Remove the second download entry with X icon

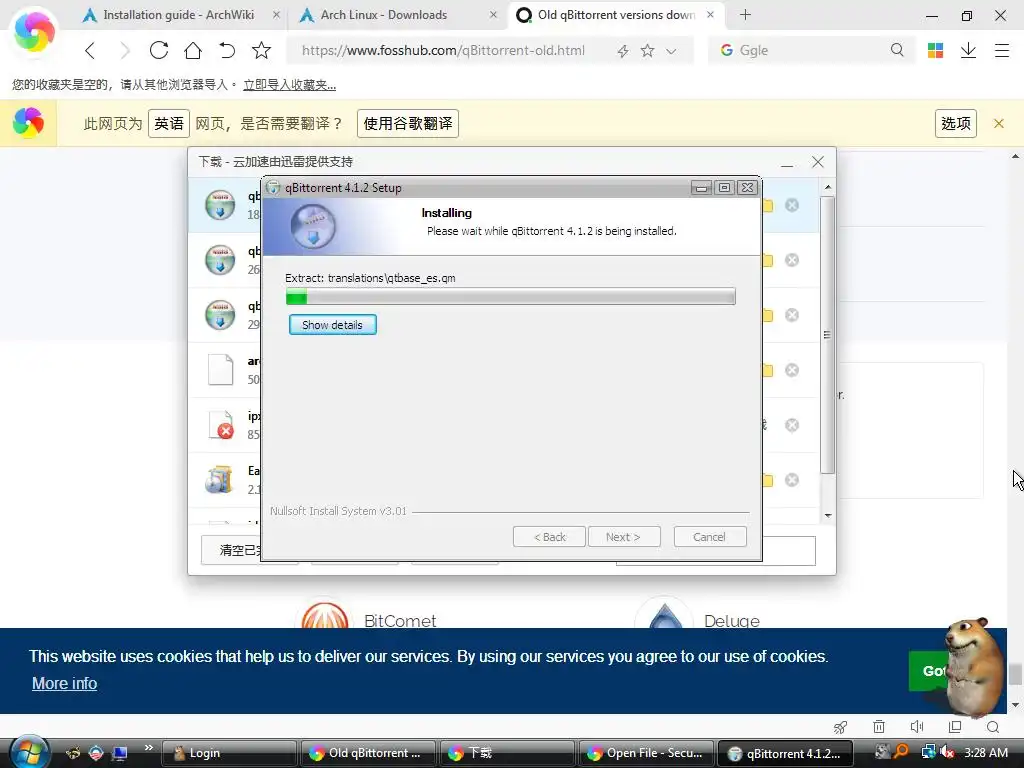792,260
